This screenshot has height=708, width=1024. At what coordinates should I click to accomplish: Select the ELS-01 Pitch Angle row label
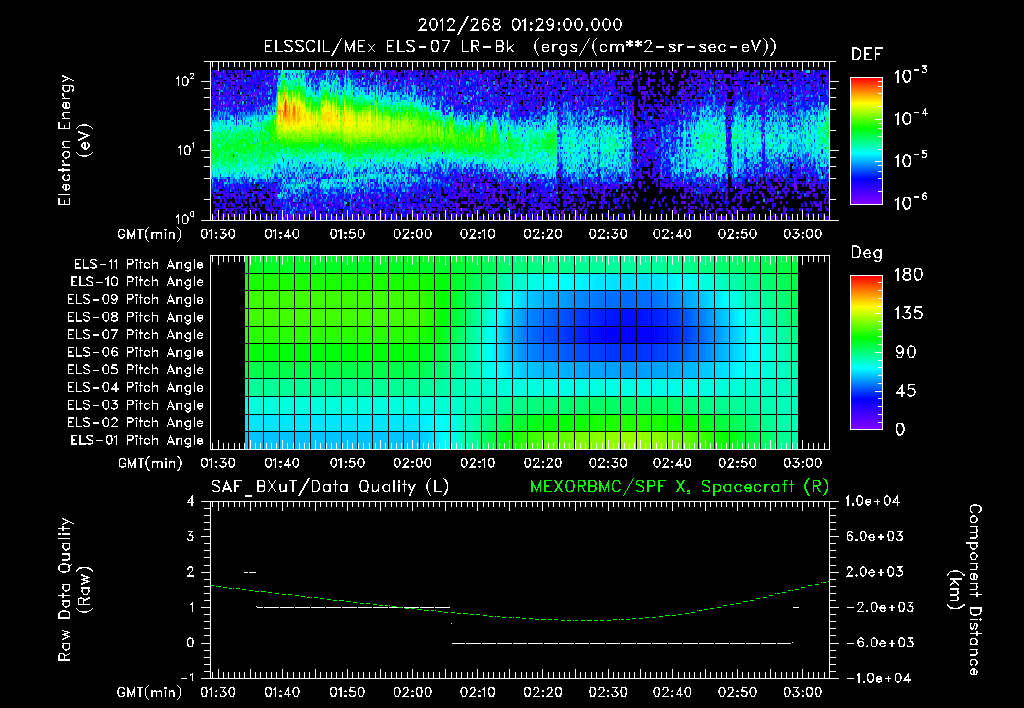[x=137, y=440]
